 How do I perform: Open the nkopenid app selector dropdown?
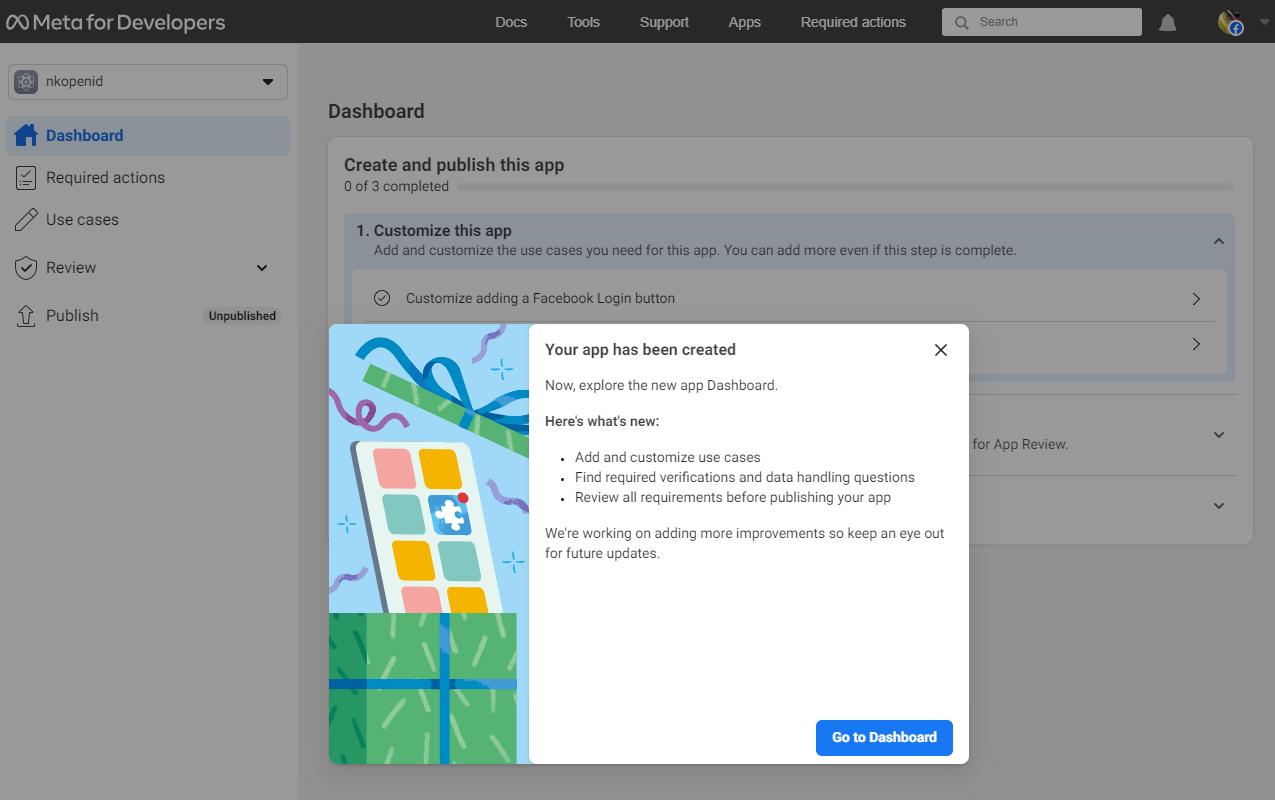pos(148,82)
